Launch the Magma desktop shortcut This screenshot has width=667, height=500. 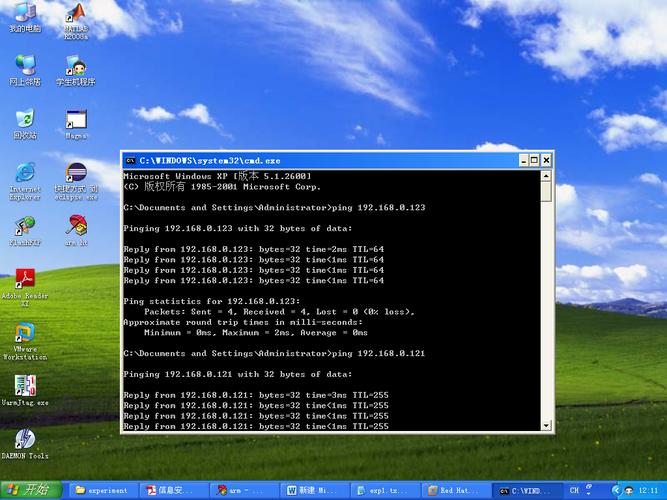tap(76, 124)
